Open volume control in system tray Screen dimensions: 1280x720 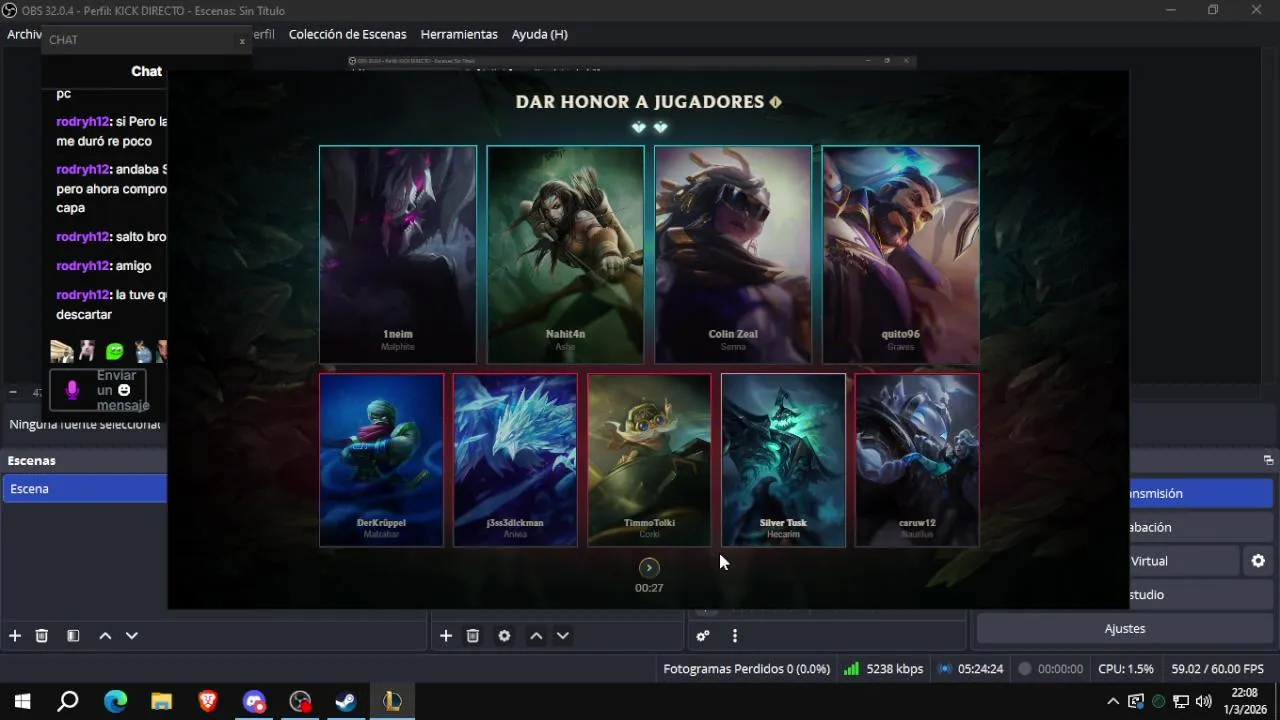pyautogui.click(x=1203, y=702)
